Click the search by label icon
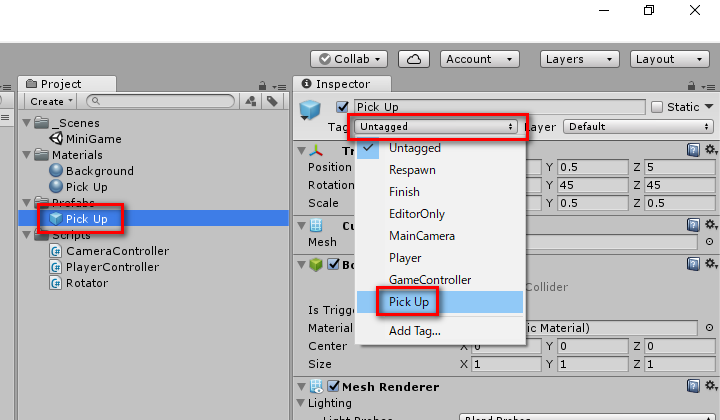The image size is (720, 420). [272, 101]
